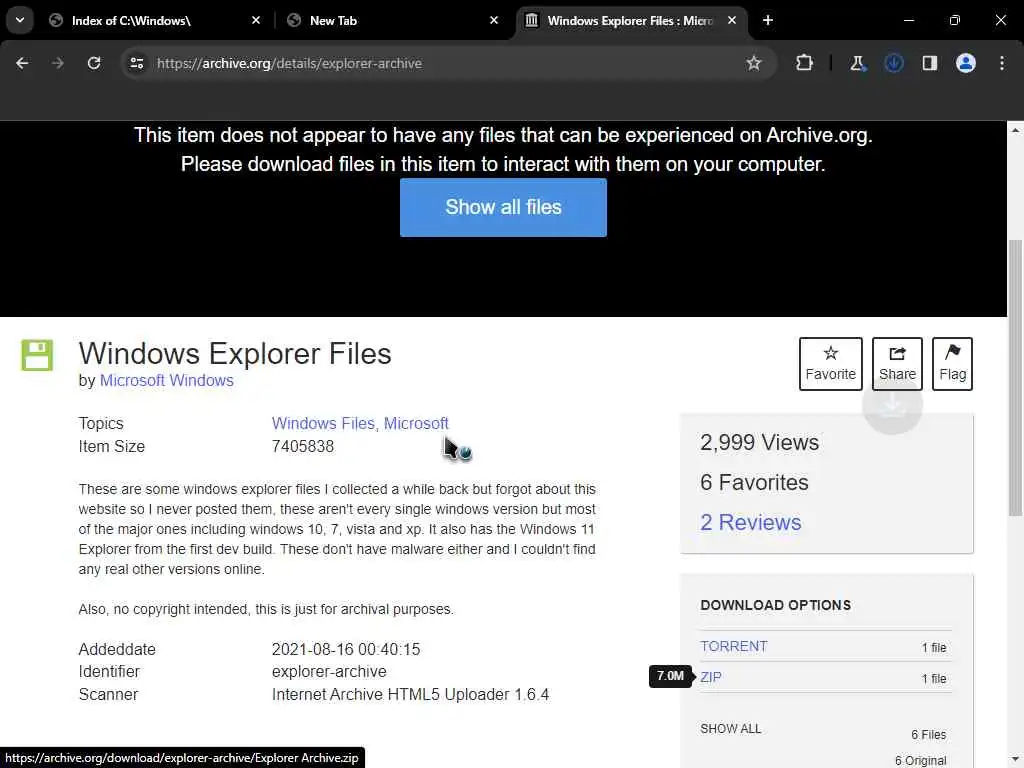Close the Index of C:\Windows\ tab
This screenshot has width=1024, height=768.
coord(256,20)
